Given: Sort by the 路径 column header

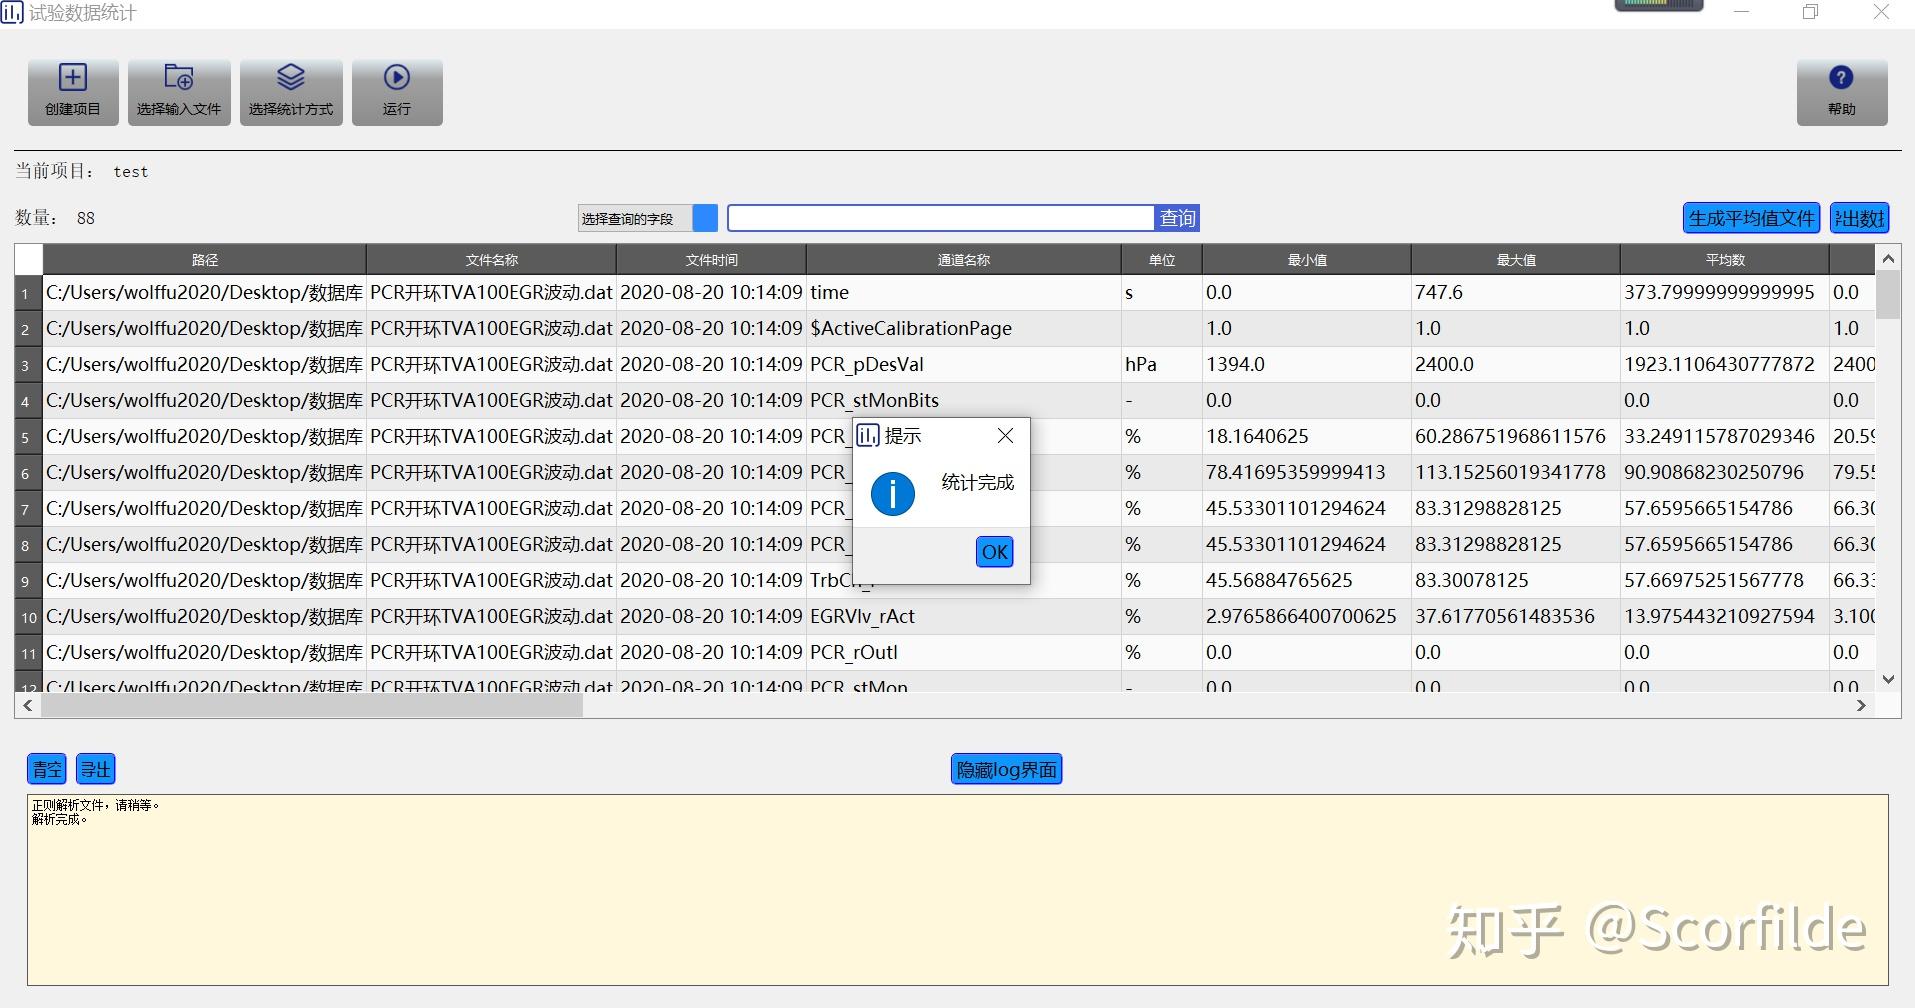Looking at the screenshot, I should click(x=204, y=260).
